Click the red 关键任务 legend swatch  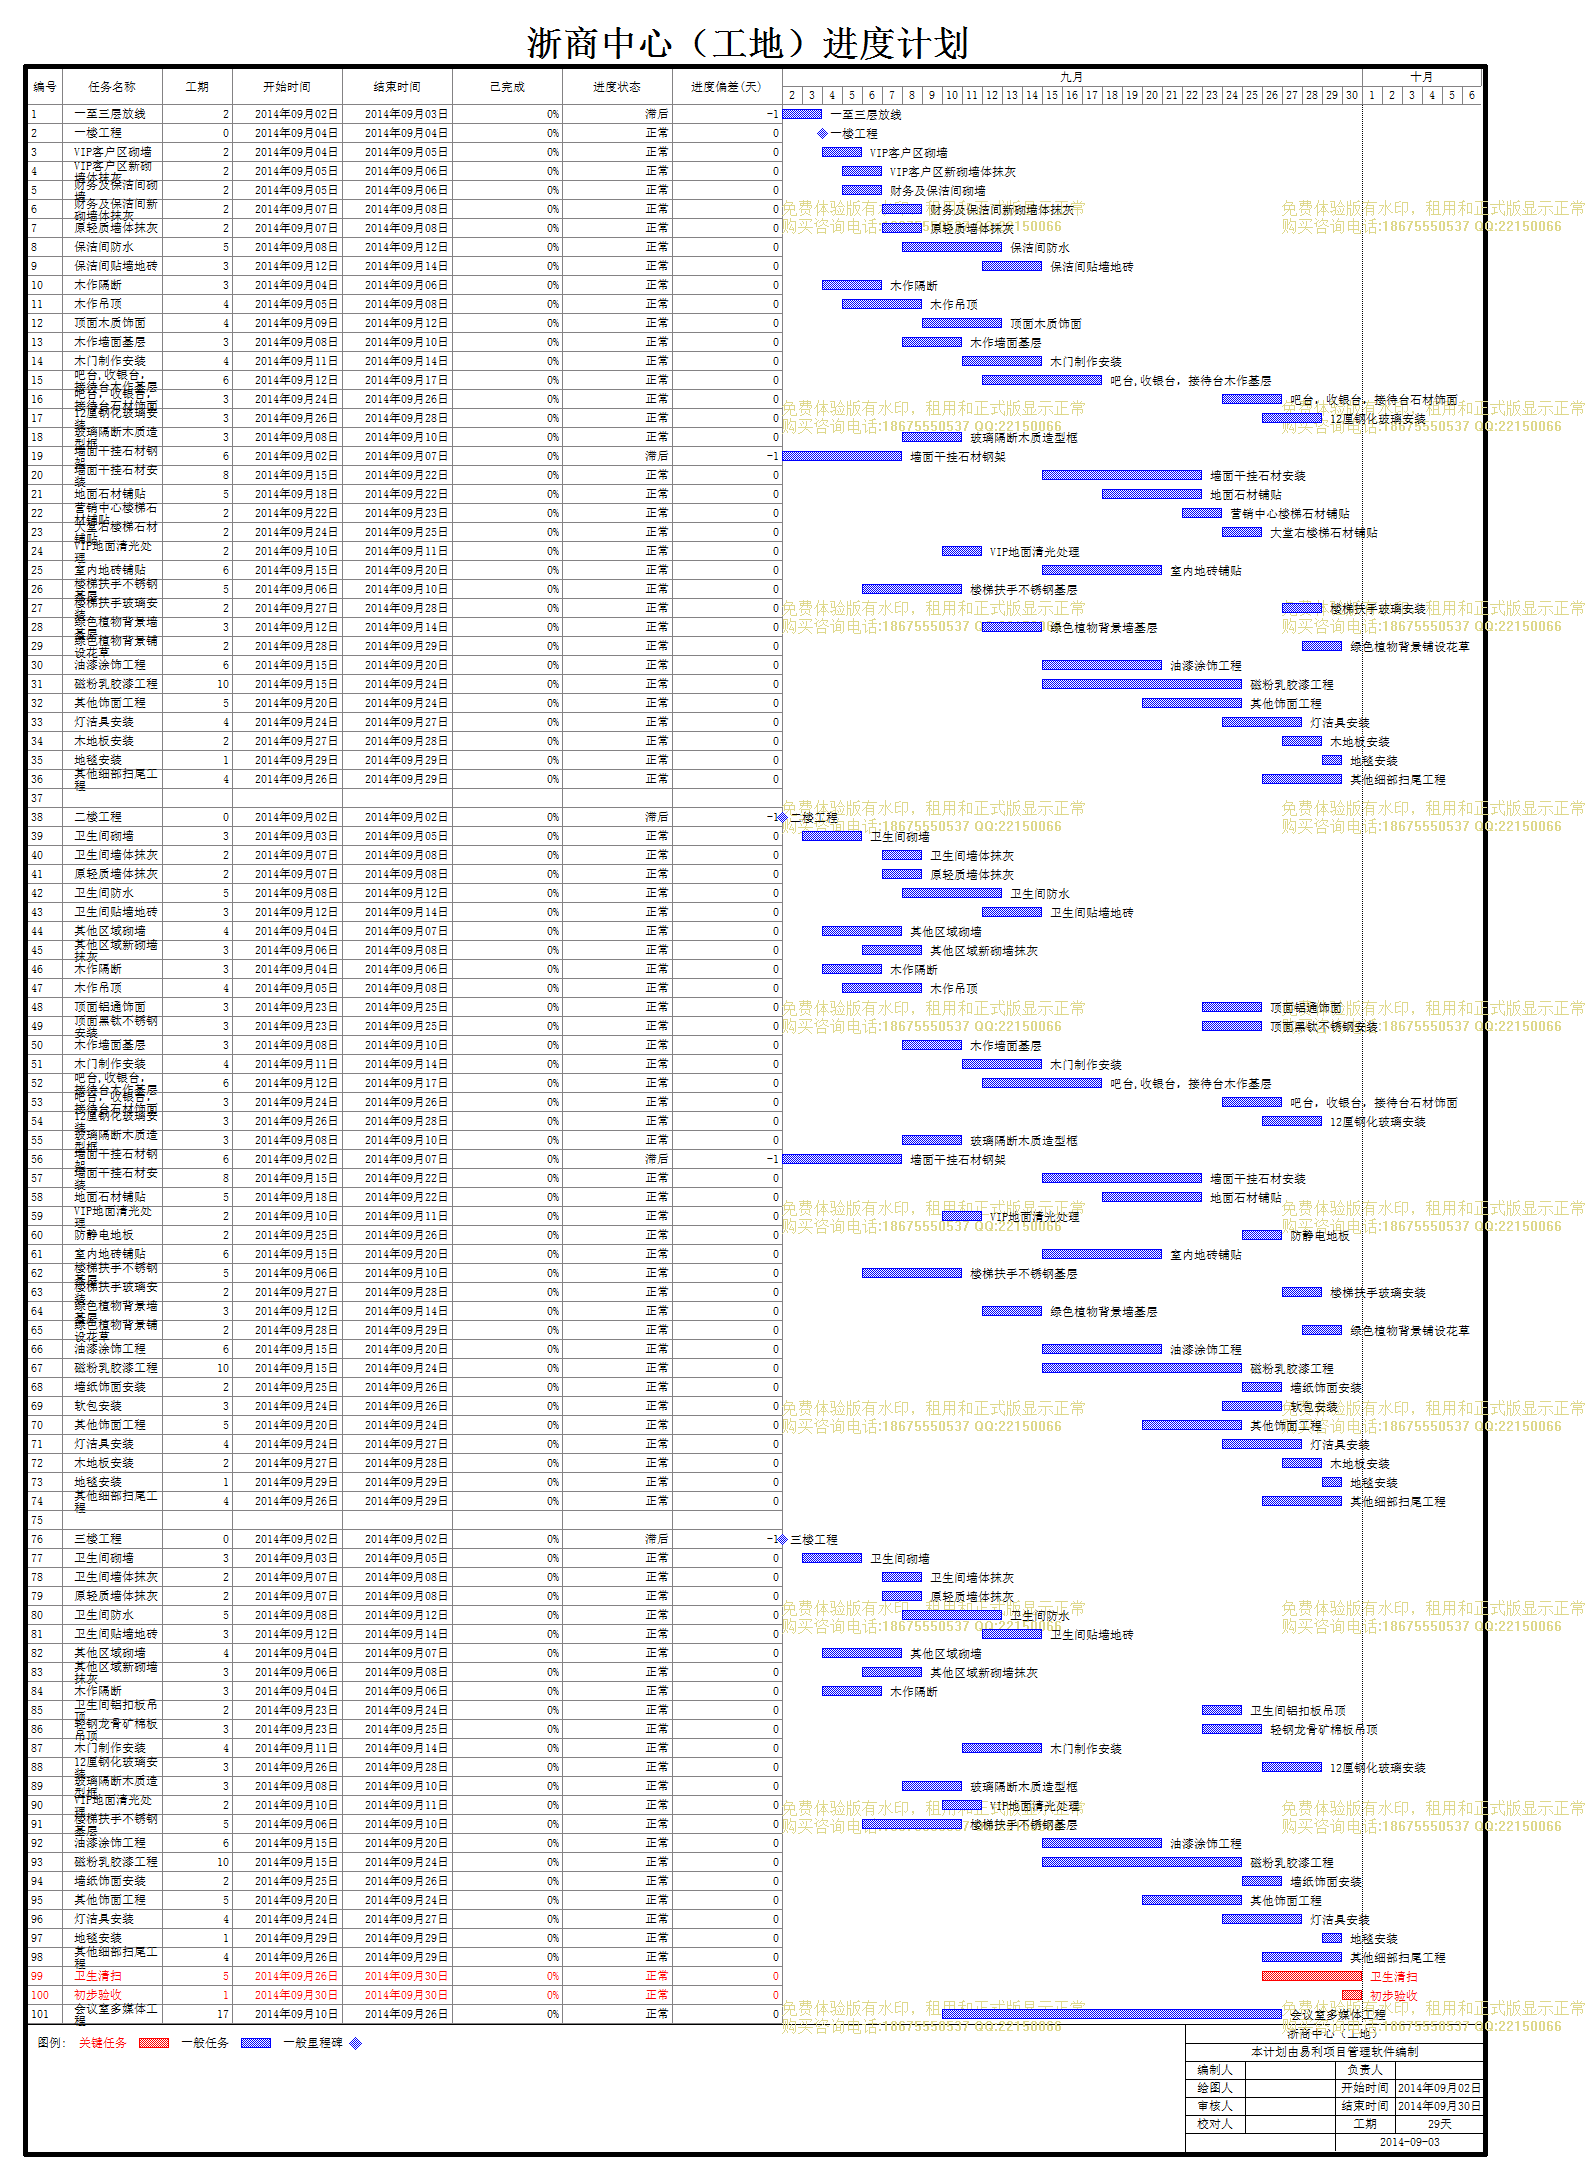click(x=154, y=2043)
